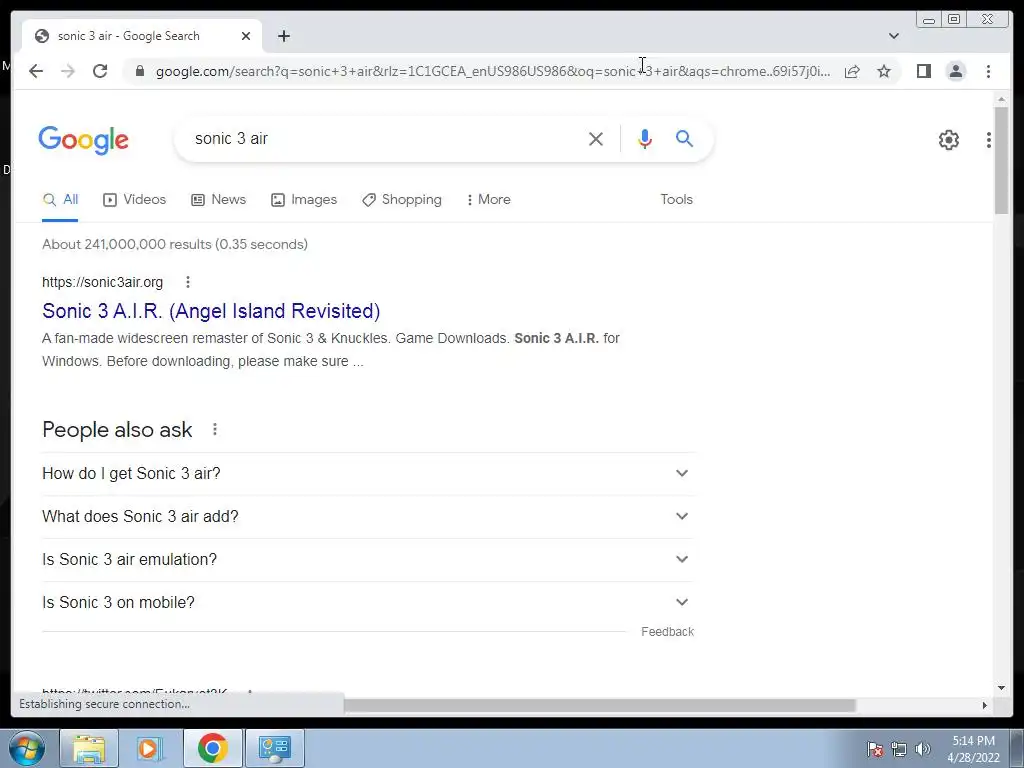Reload the page with the refresh icon

pos(100,71)
